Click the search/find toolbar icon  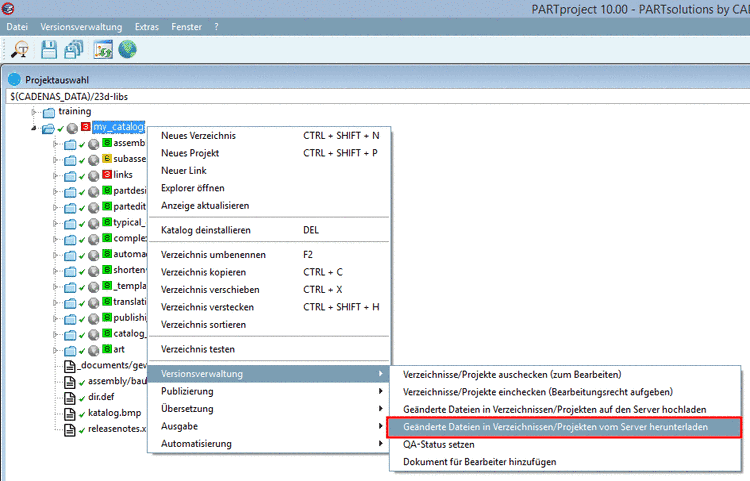point(20,49)
